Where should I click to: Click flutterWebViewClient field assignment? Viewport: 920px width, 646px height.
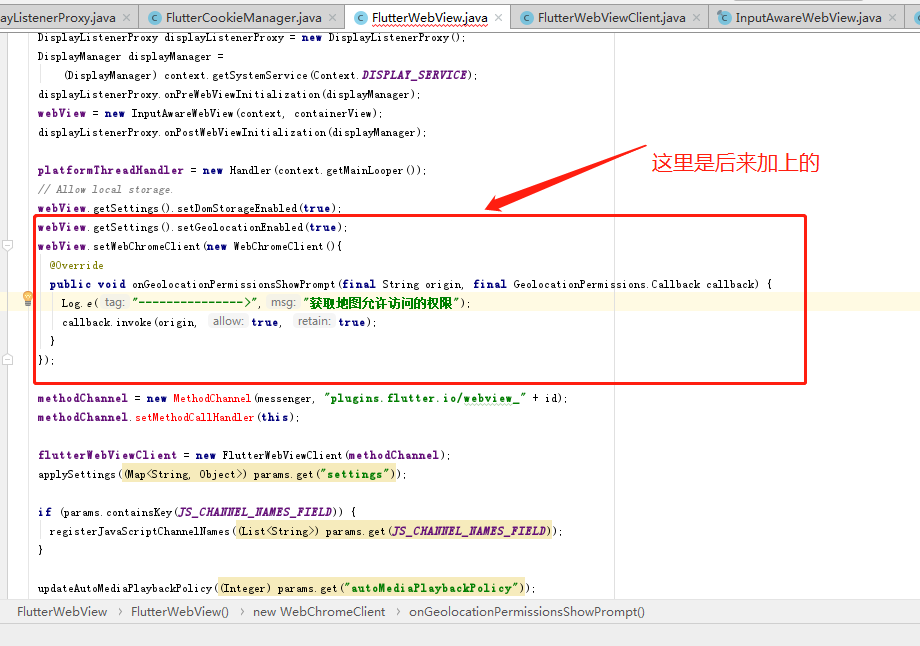point(107,455)
